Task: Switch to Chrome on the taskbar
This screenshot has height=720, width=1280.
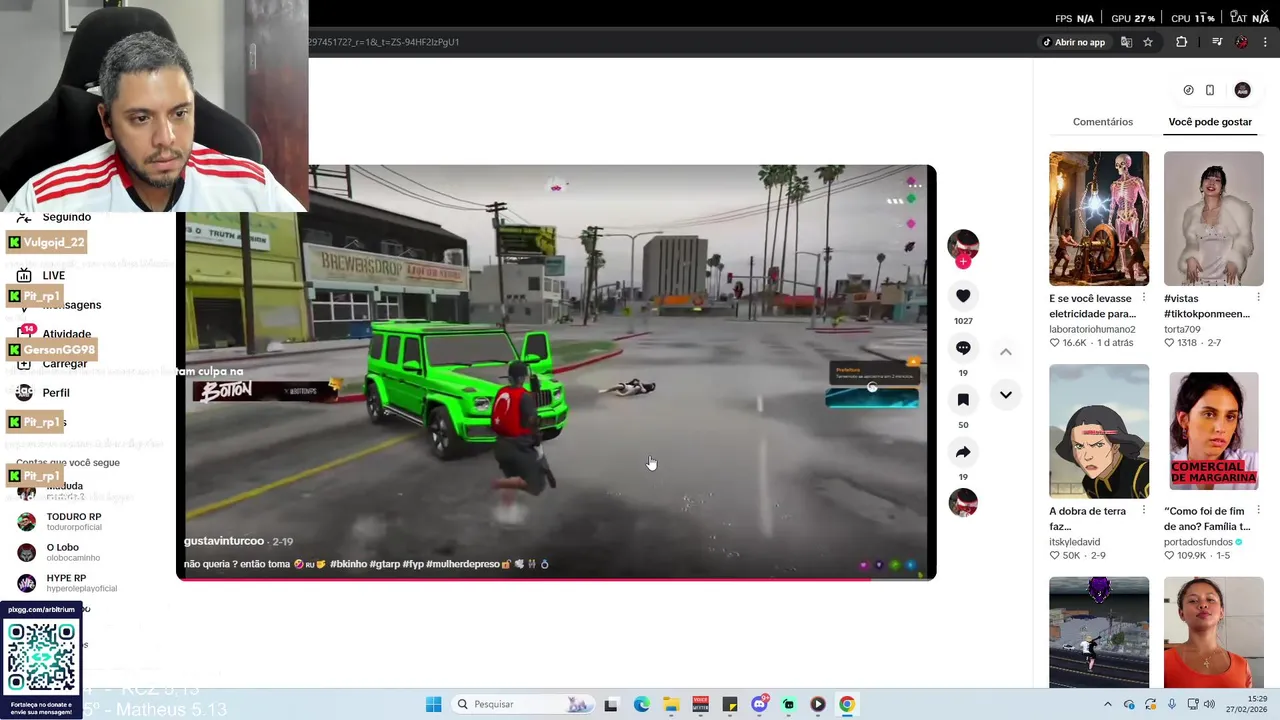Action: 847,704
